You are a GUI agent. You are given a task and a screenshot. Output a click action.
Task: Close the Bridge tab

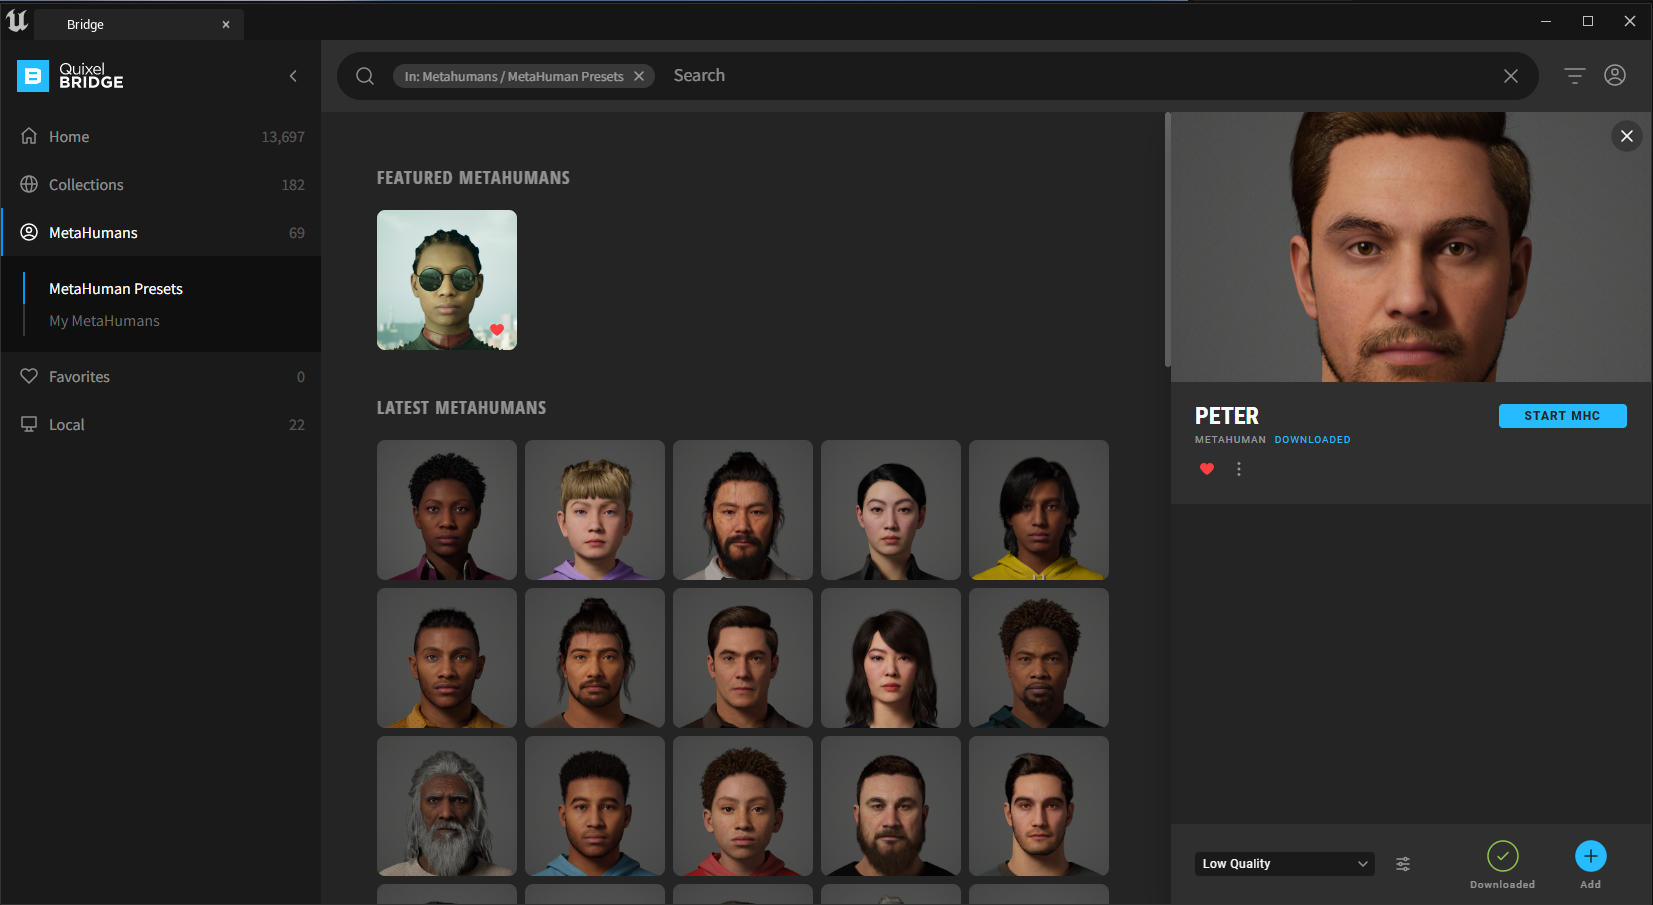point(226,25)
